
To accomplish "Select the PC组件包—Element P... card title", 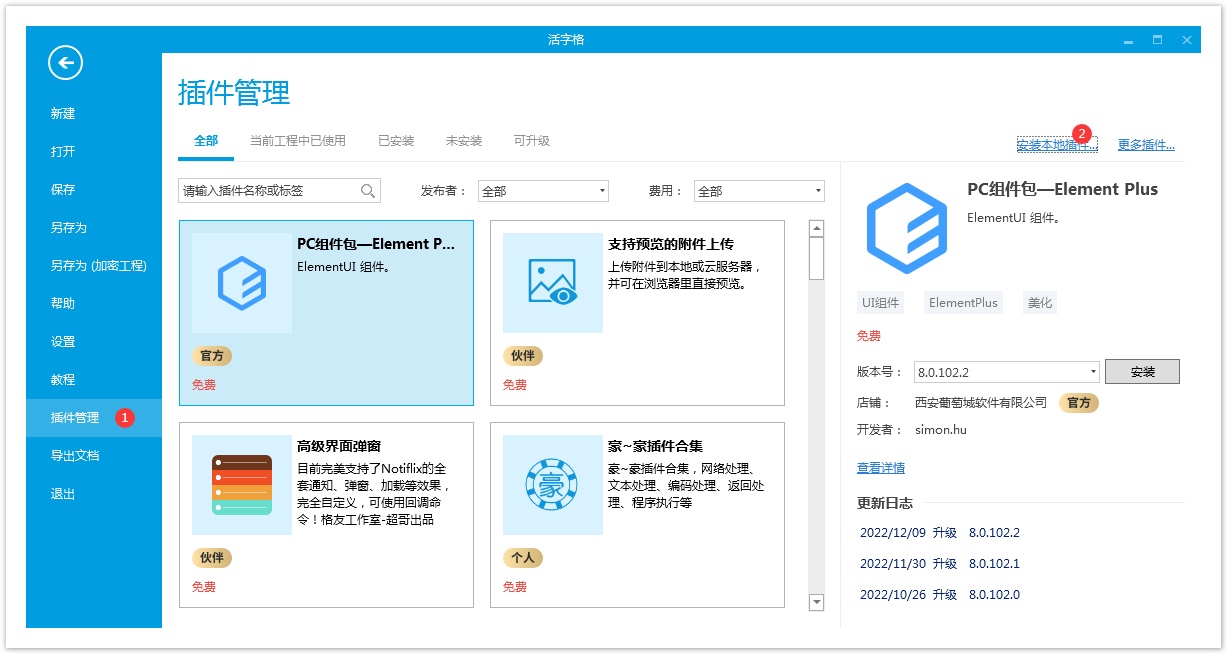I will tap(376, 244).
